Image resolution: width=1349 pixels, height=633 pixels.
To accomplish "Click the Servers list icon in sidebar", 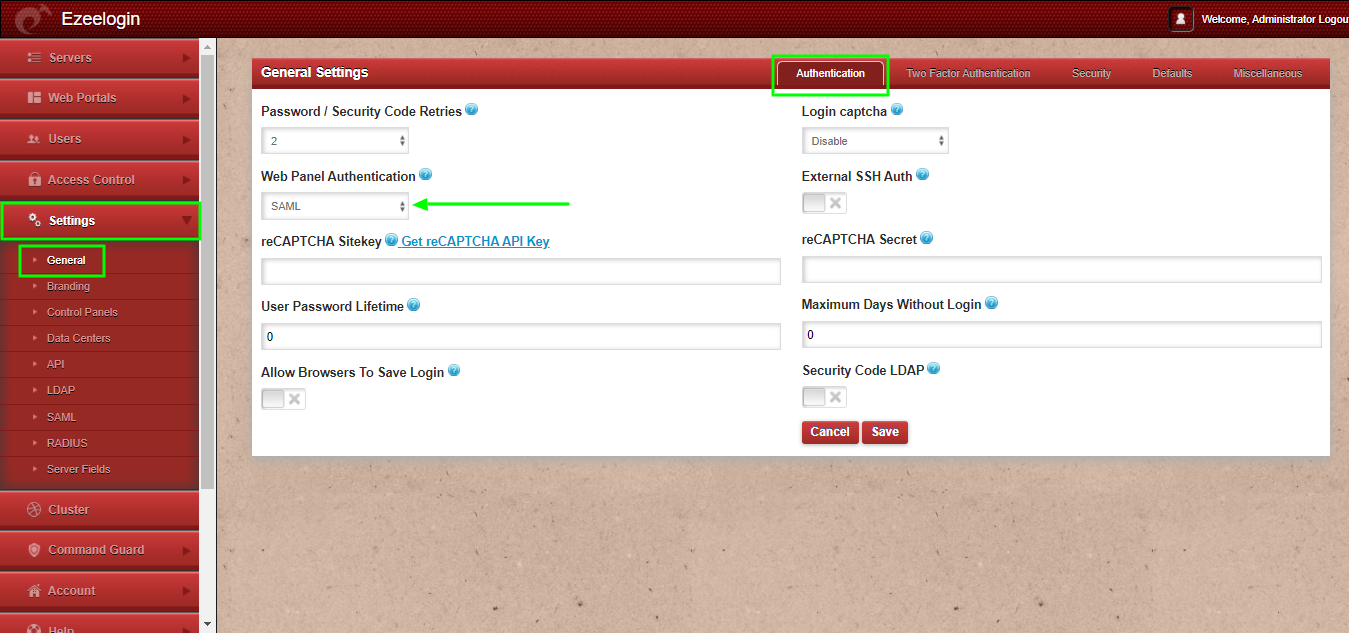I will coord(34,58).
